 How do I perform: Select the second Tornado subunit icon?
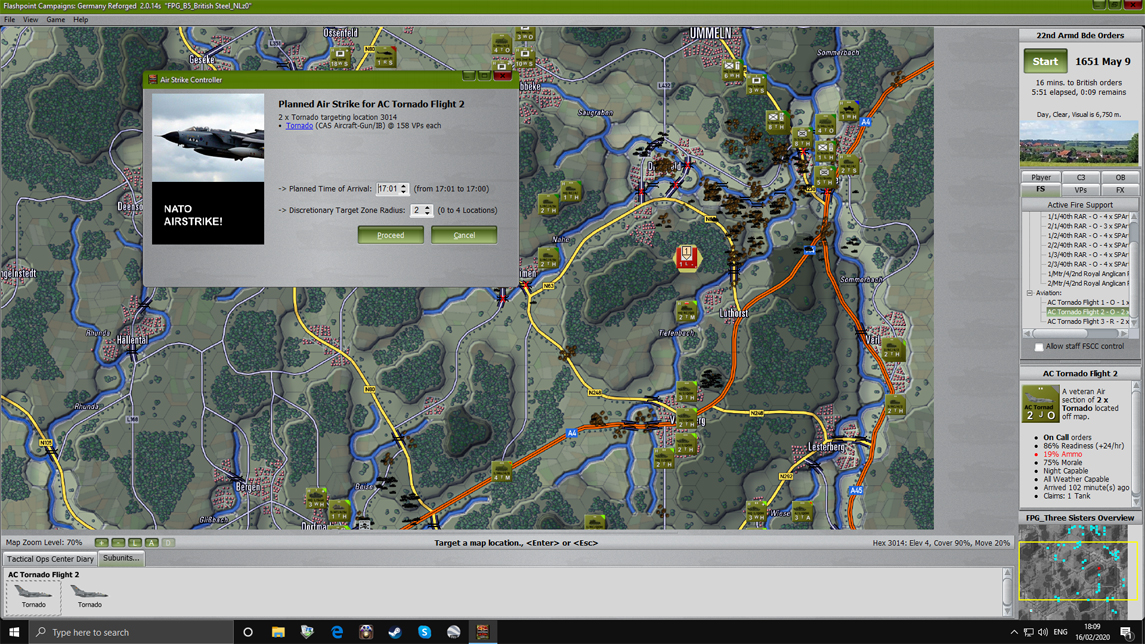(90, 595)
